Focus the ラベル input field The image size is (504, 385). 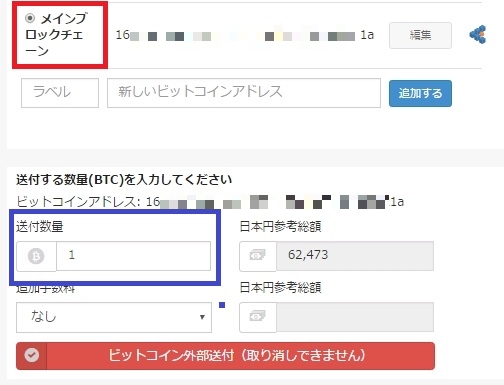60,93
